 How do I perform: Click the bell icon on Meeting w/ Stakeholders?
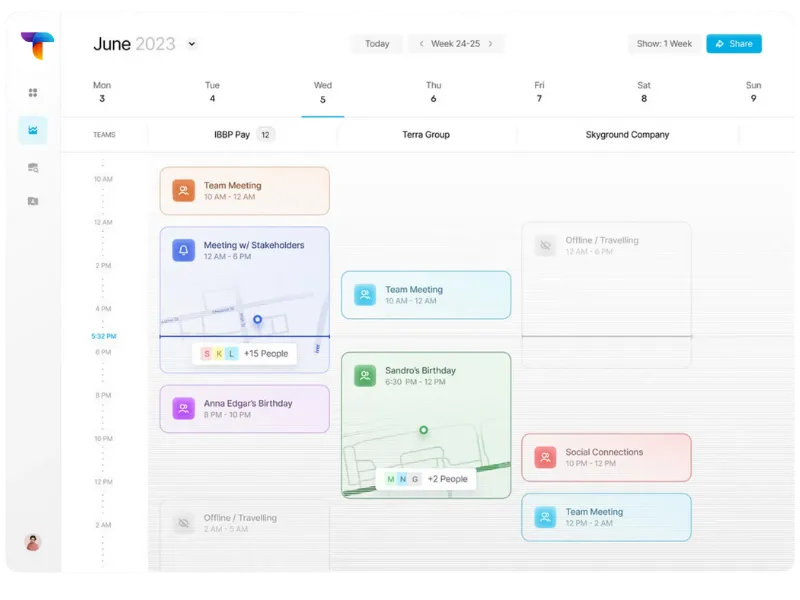click(183, 250)
